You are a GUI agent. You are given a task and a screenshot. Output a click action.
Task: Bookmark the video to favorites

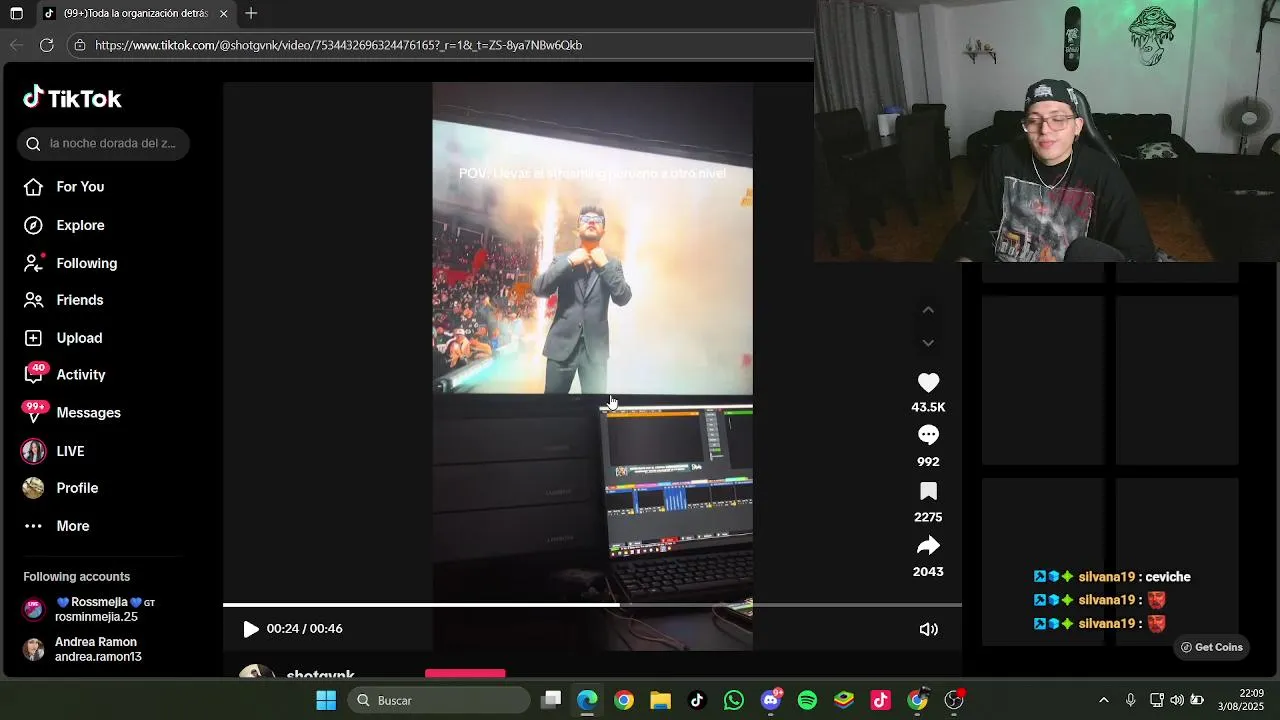click(x=928, y=491)
